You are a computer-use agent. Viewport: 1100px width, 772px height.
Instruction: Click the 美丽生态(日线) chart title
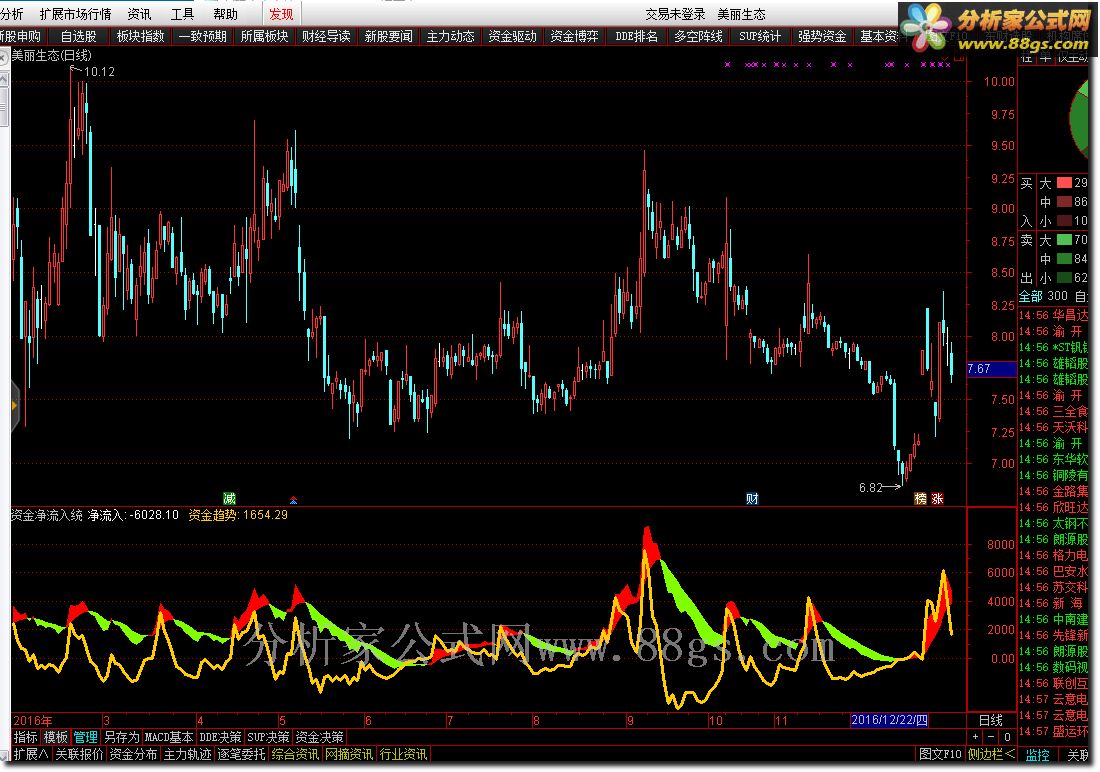coord(51,55)
